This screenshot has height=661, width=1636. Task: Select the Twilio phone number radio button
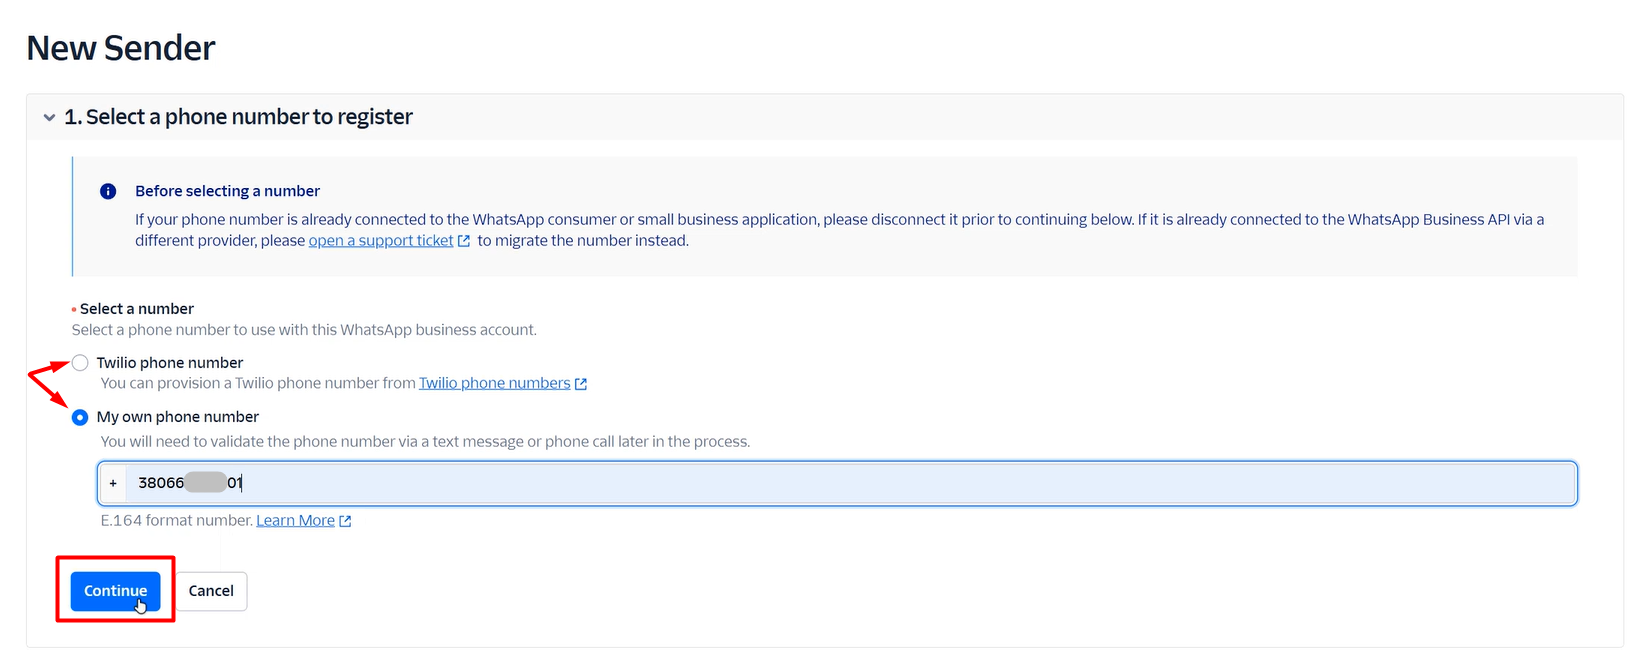pyautogui.click(x=80, y=363)
